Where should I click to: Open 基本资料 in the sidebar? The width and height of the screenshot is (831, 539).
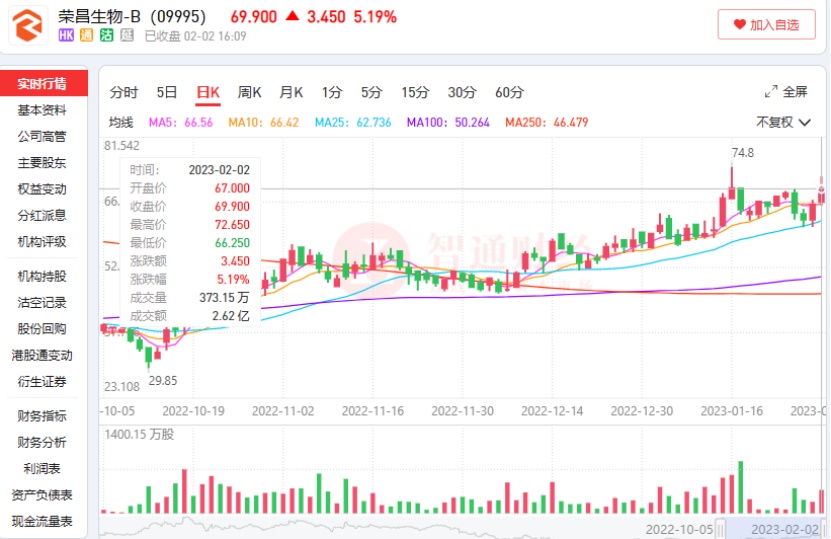coord(42,110)
